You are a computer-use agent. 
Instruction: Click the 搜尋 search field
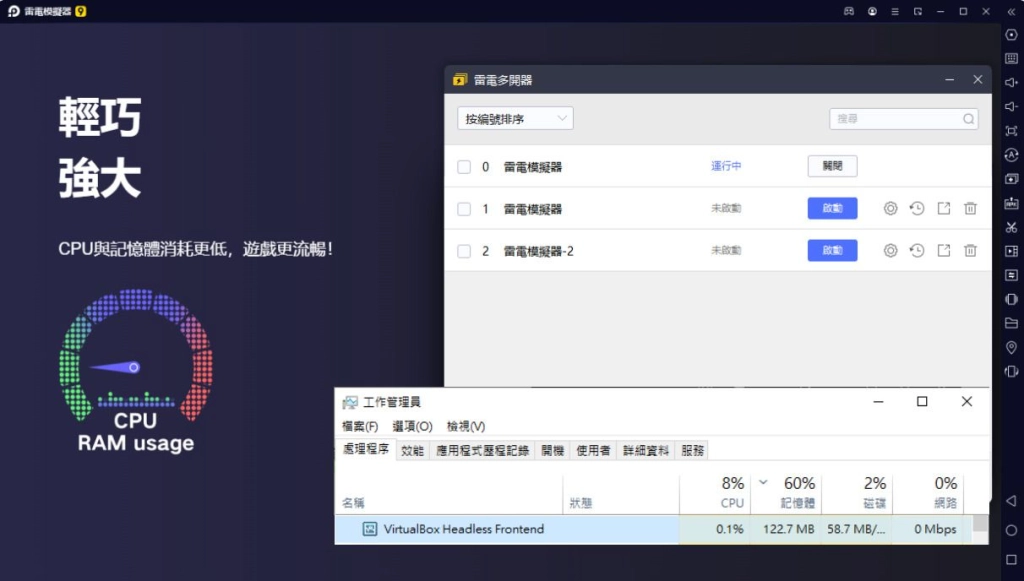pos(895,119)
